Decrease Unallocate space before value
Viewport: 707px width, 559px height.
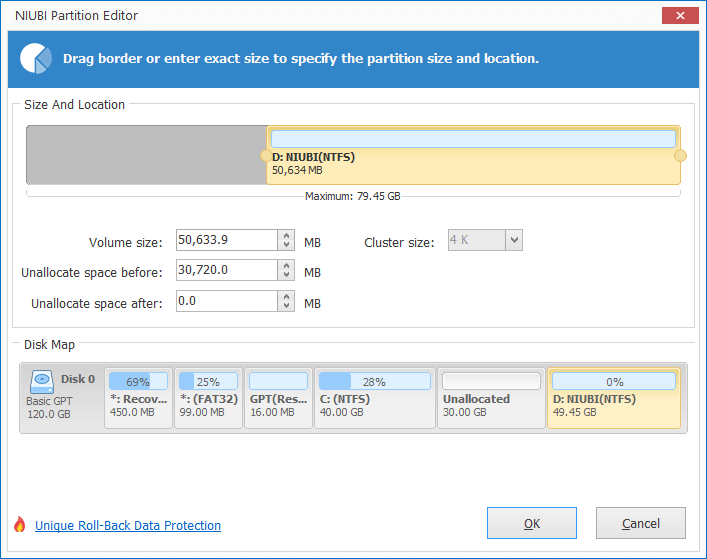(x=286, y=275)
